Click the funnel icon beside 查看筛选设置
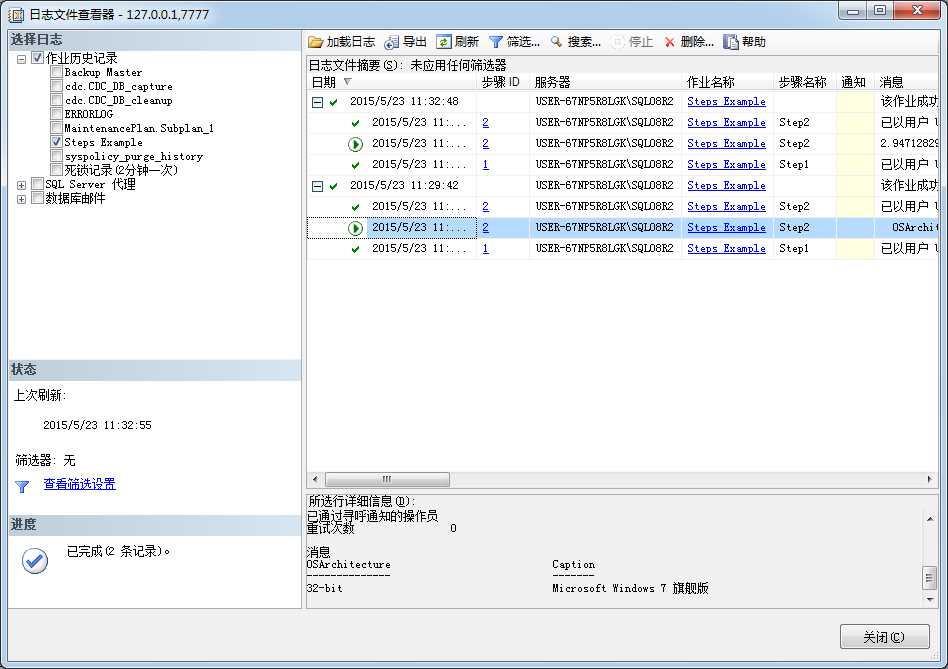The width and height of the screenshot is (948, 669). point(22,486)
